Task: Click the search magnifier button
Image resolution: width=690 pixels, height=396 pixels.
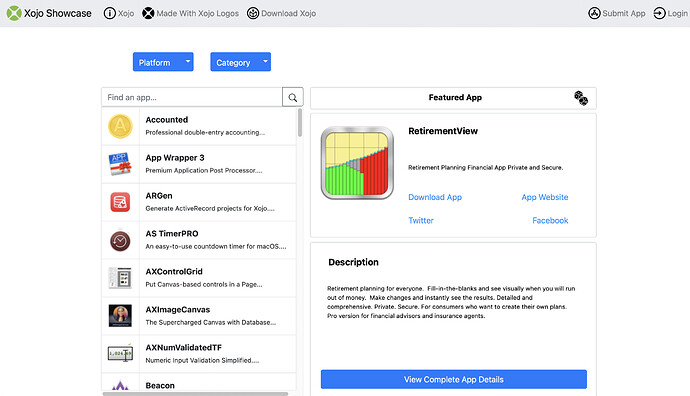Action: click(293, 97)
